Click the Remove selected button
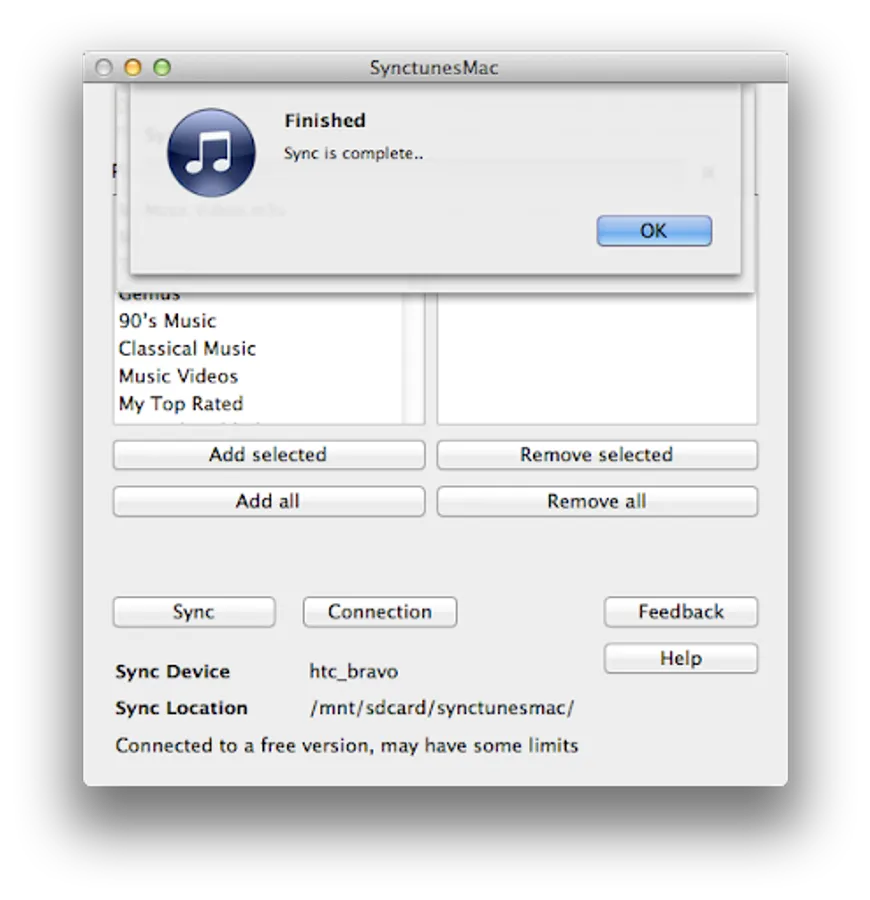Screen dimensions: 870x900 click(597, 455)
